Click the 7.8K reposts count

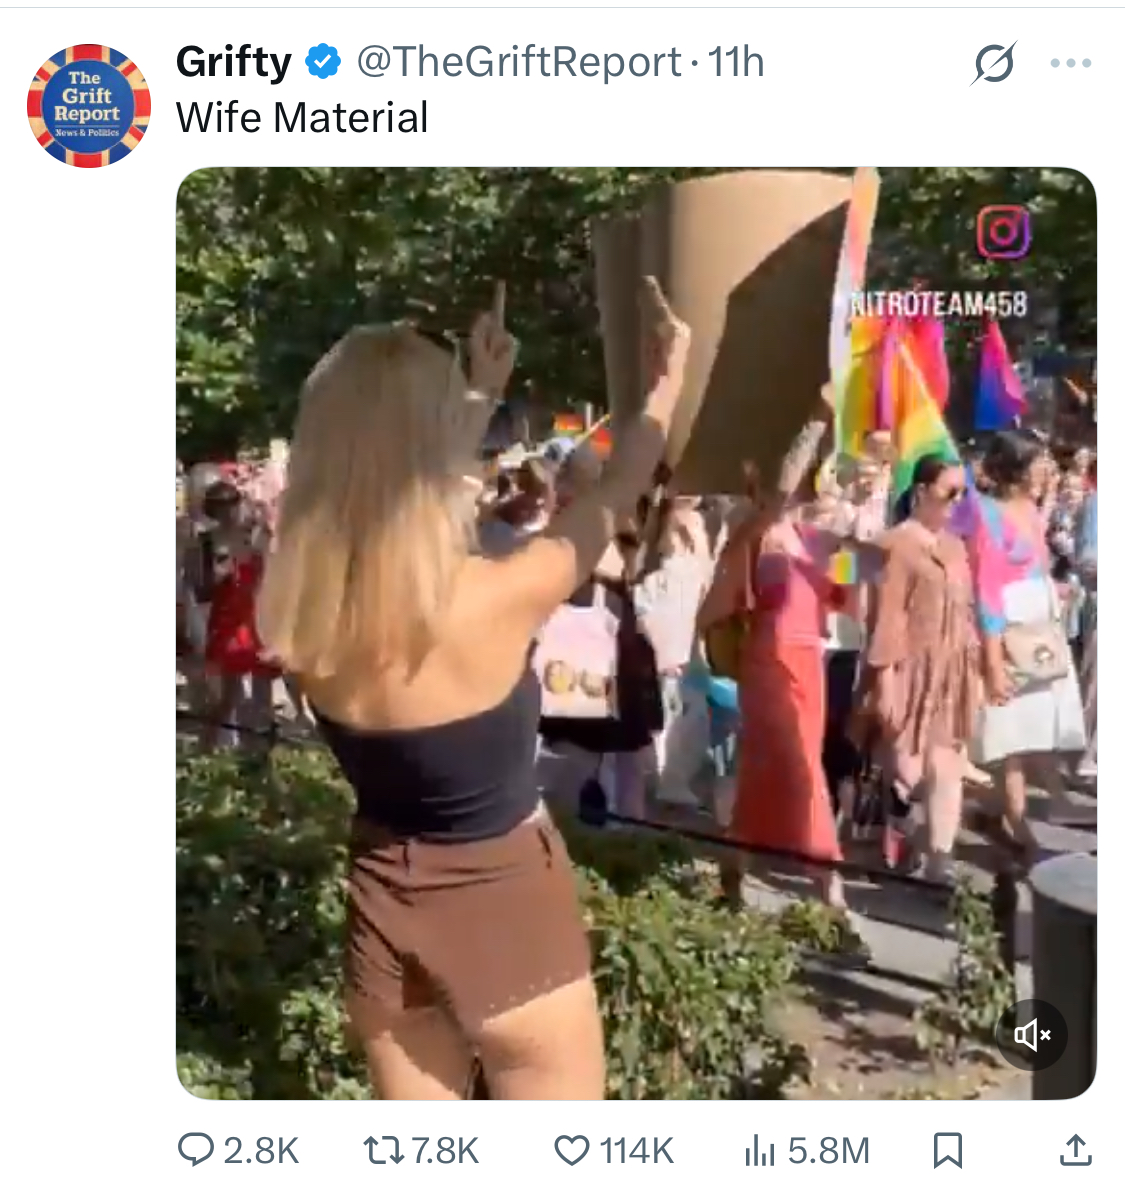point(446,1151)
